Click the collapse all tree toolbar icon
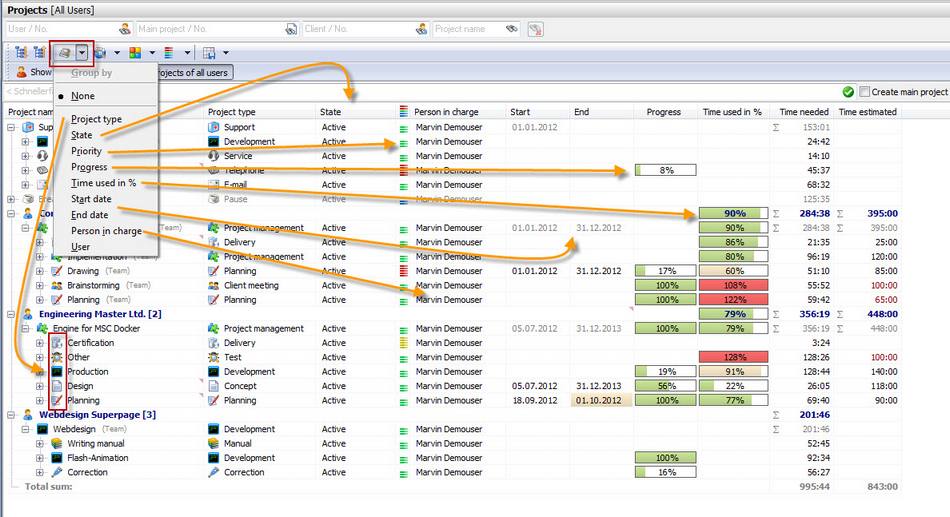Viewport: 950px width, 517px height. pyautogui.click(x=39, y=53)
